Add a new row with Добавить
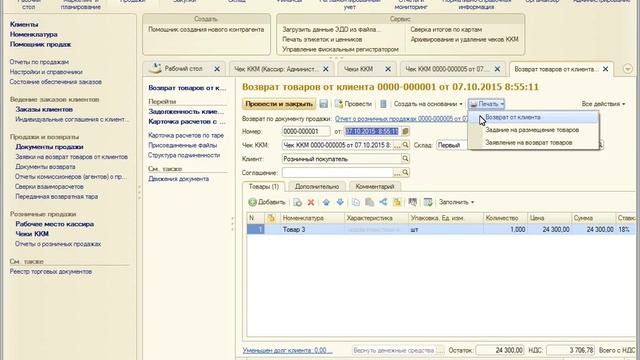640x360 pixels. (267, 202)
